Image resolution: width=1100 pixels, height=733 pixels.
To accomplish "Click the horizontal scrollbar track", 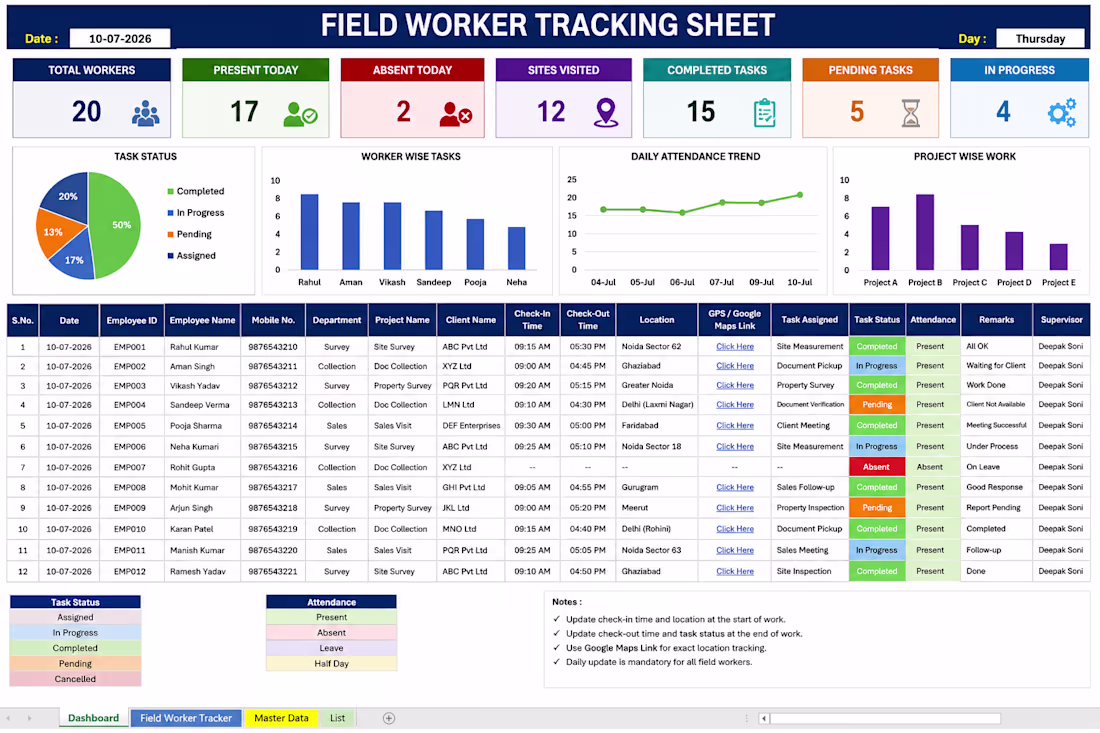I will pos(885,718).
